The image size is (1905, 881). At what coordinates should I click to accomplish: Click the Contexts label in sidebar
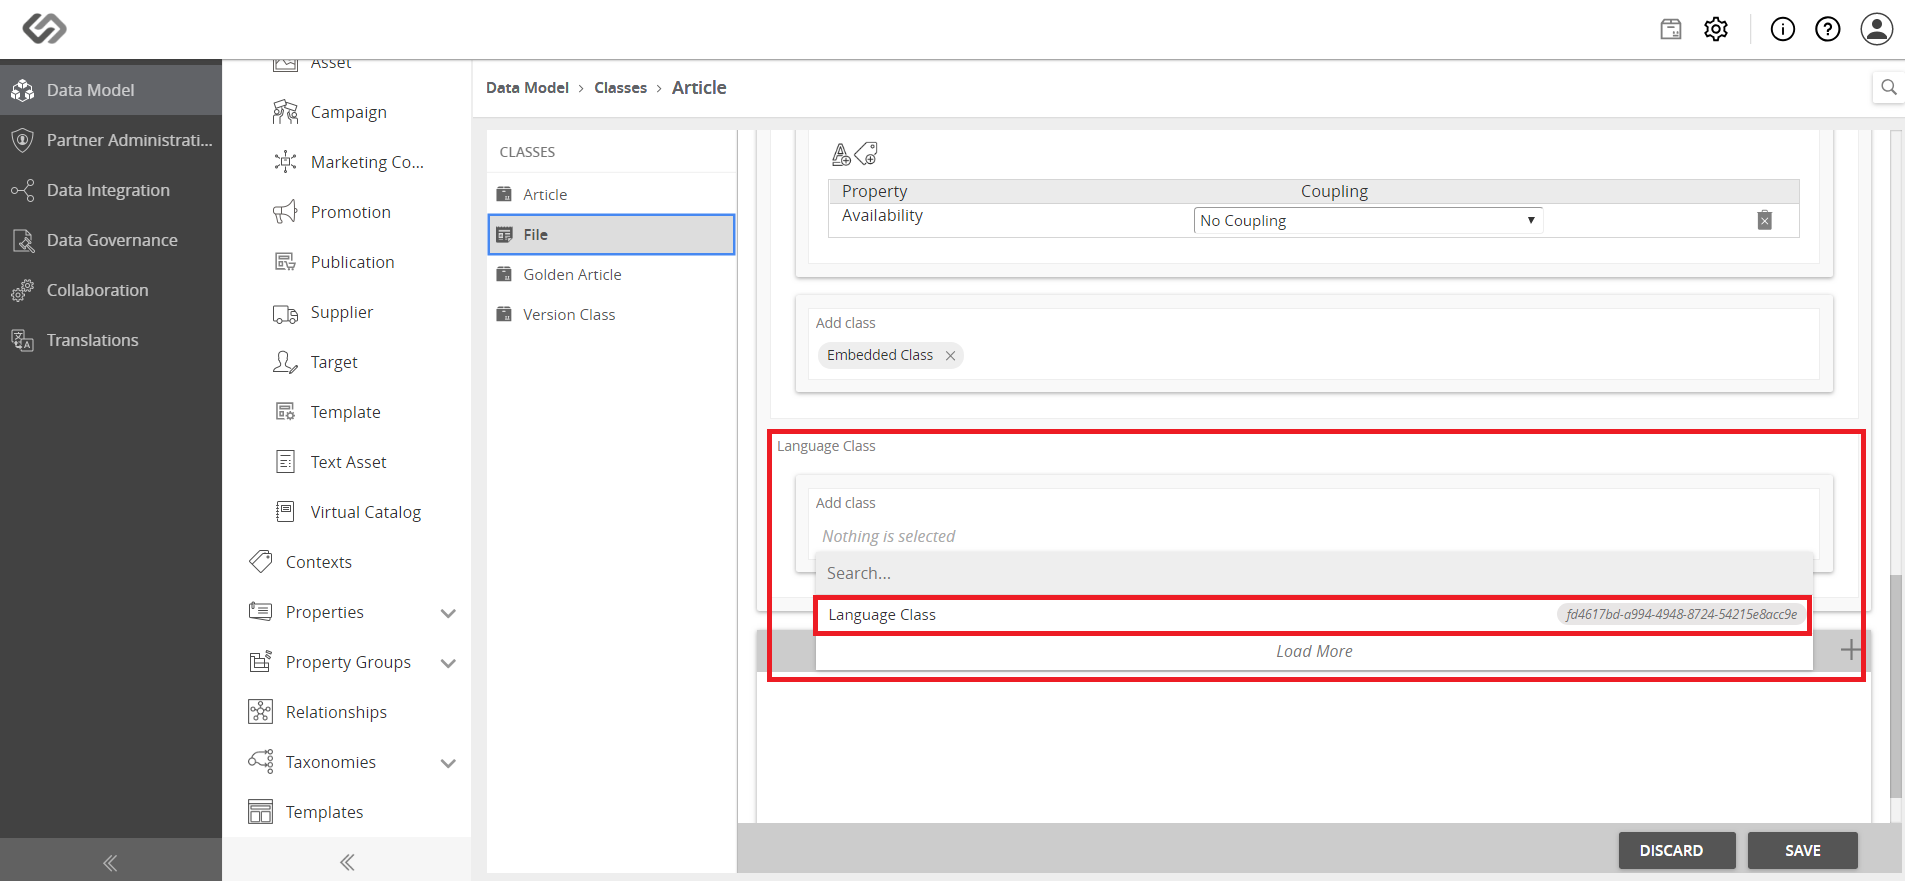[319, 562]
